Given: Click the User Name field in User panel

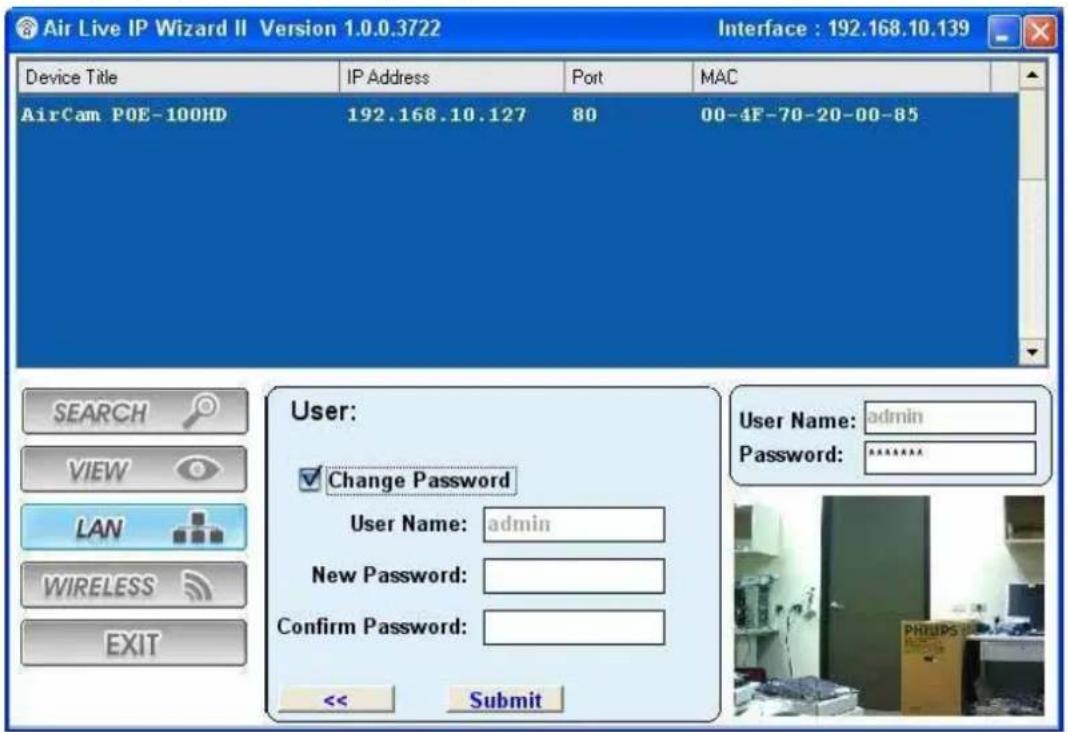Looking at the screenshot, I should point(574,524).
